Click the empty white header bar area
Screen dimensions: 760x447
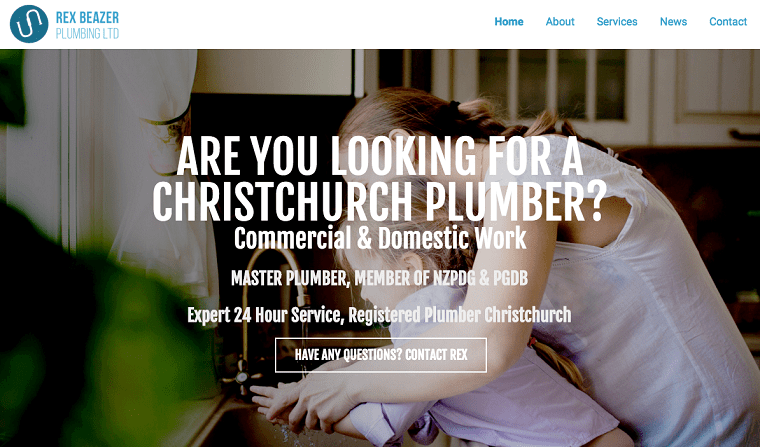(x=305, y=24)
